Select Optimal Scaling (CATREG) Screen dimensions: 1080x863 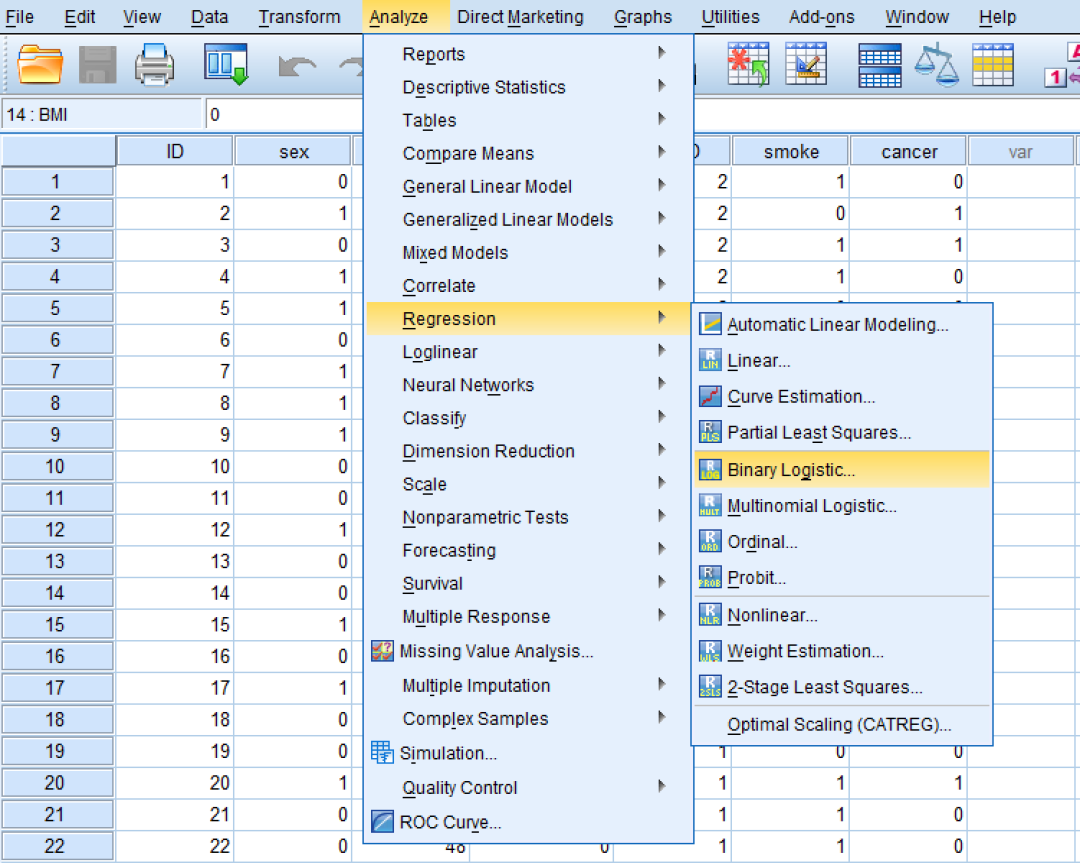pyautogui.click(x=842, y=725)
